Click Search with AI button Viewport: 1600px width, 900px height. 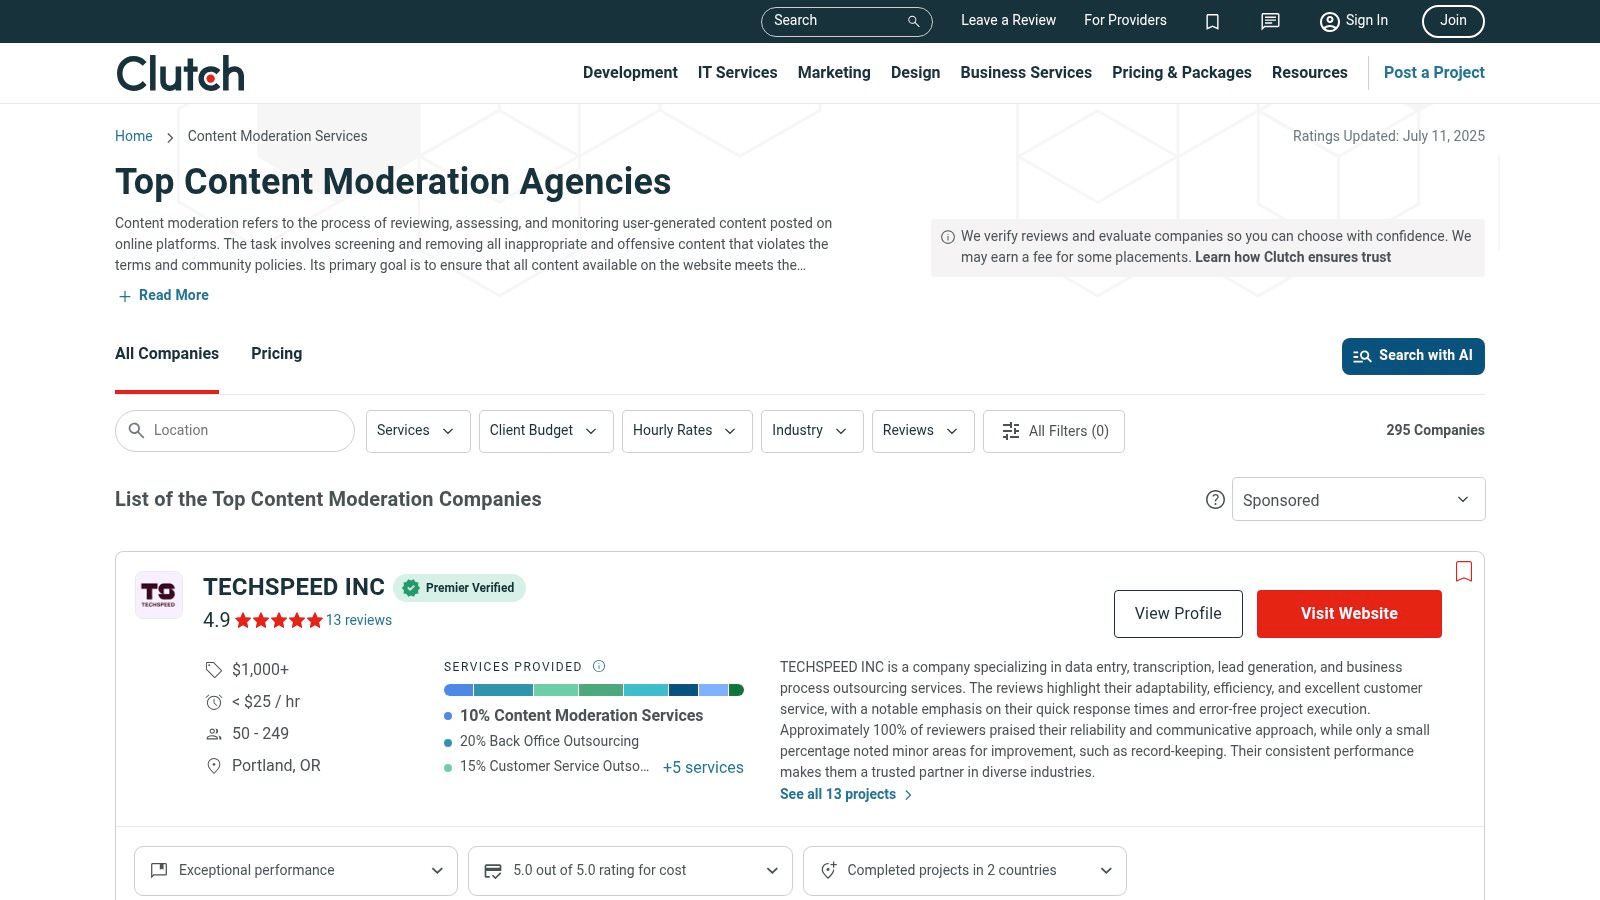[x=1413, y=356]
